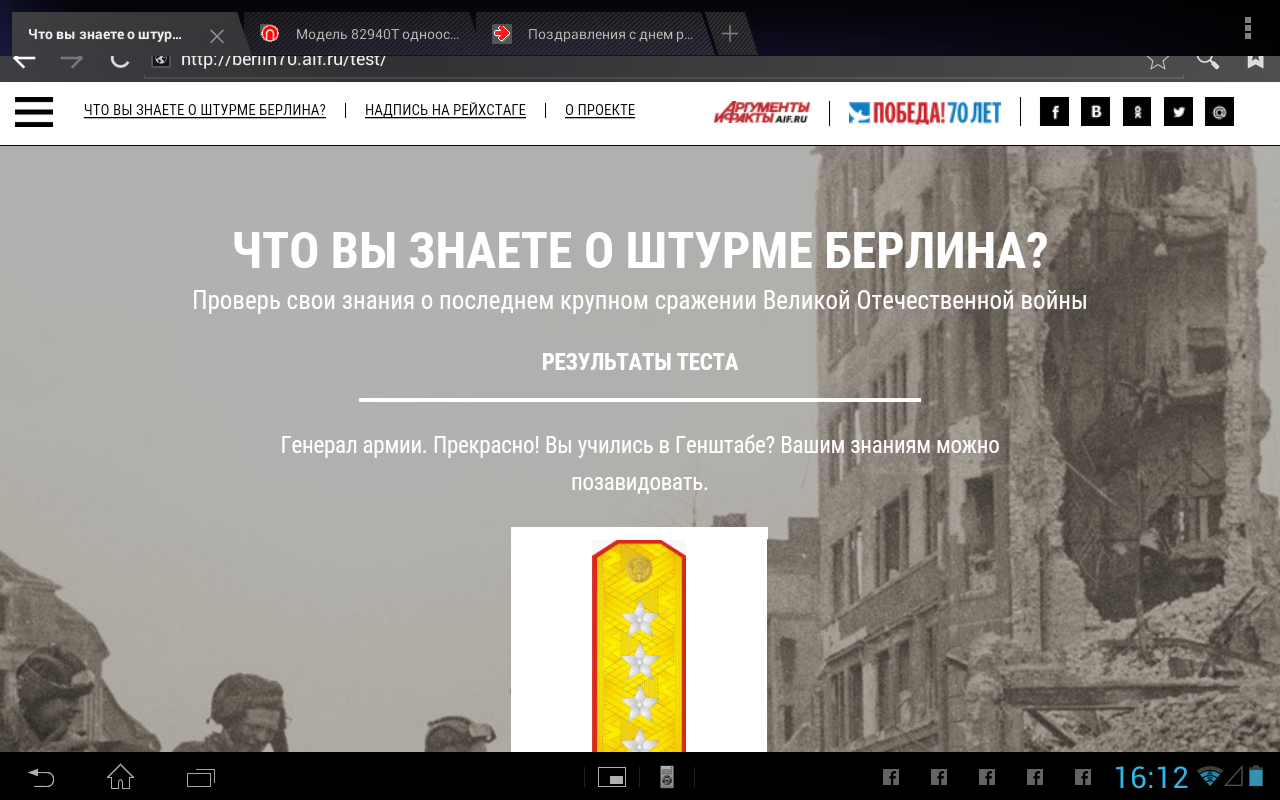Image resolution: width=1280 pixels, height=800 pixels.
Task: Switch to the 'Поздравления с днем р...' tab
Action: [x=594, y=34]
